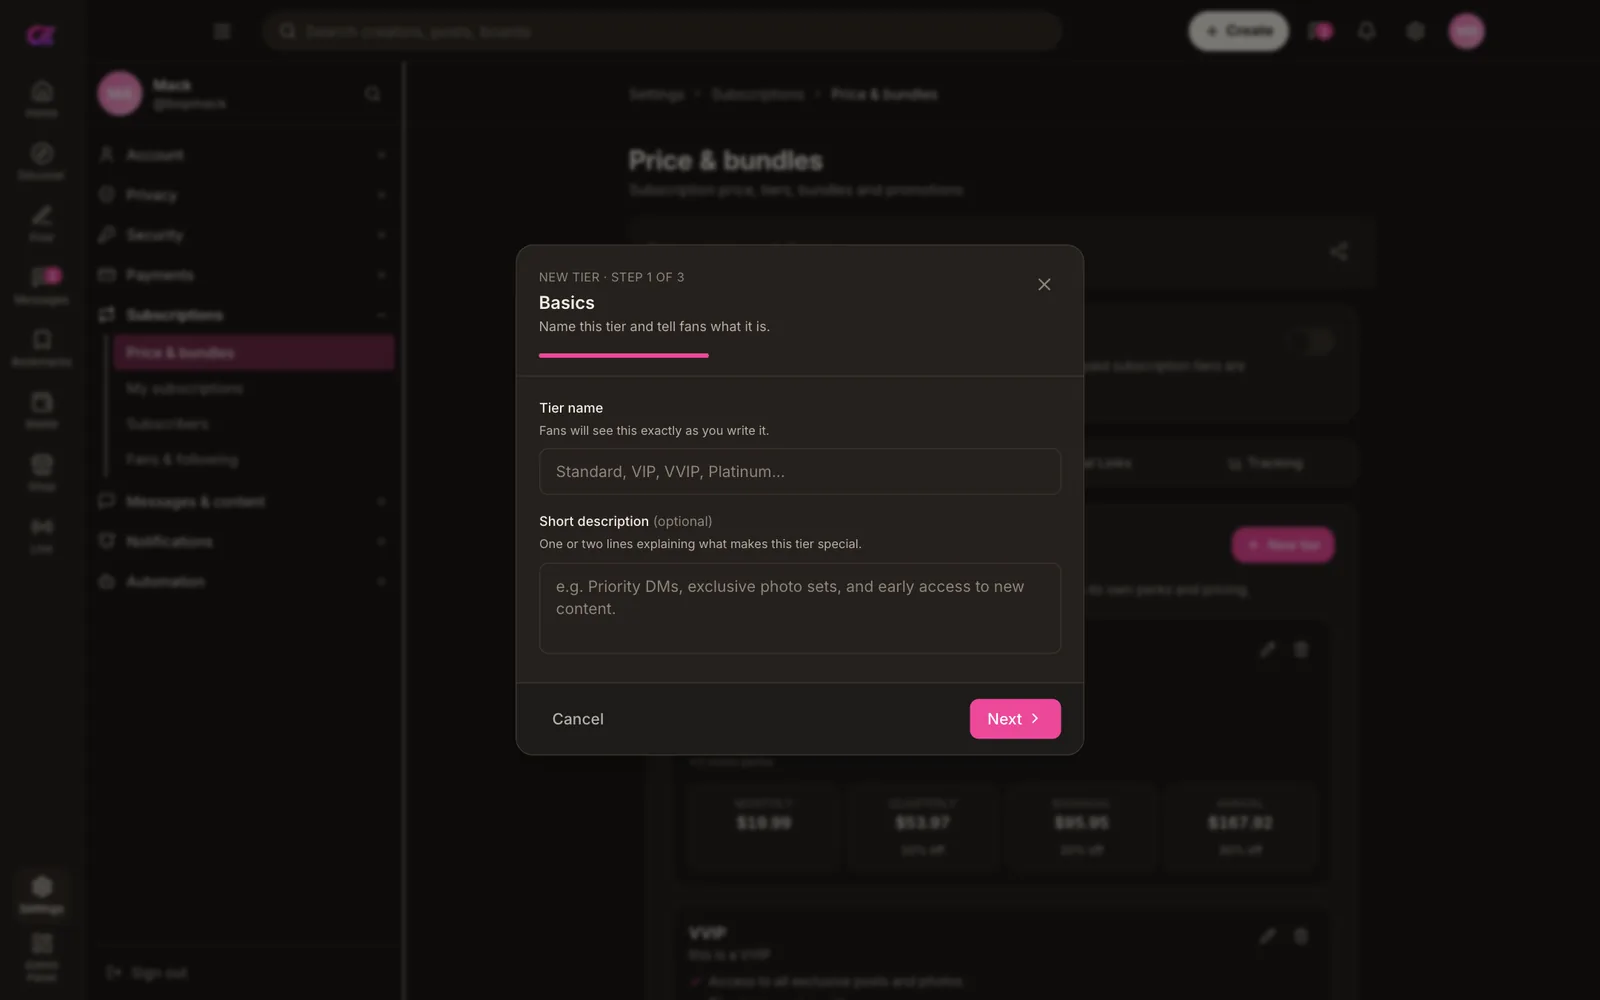Viewport: 1600px width, 1000px height.
Task: Expand the Payments settings section
Action: click(244, 275)
